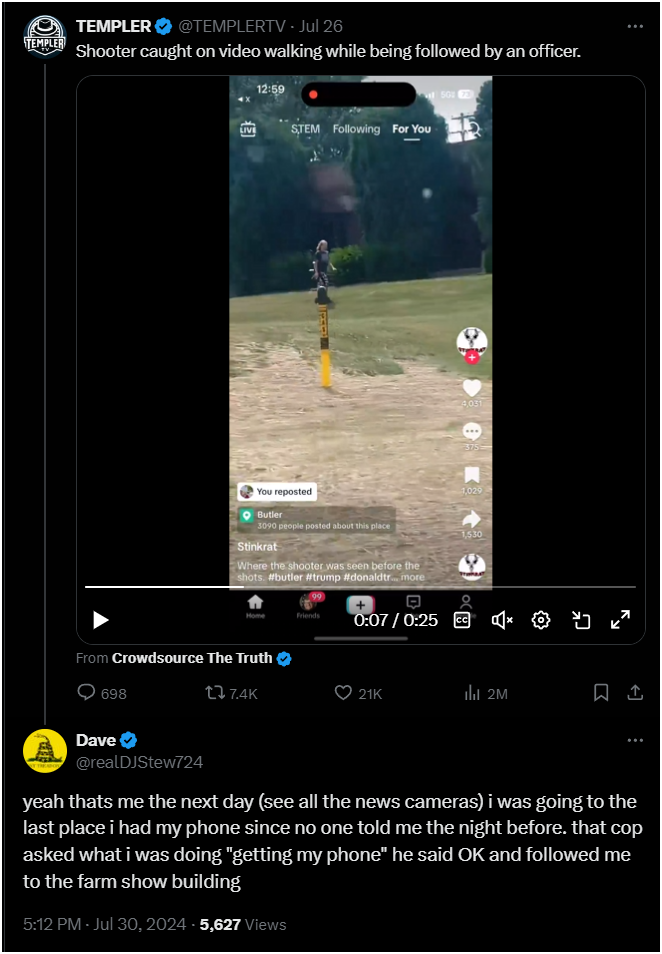Open video settings gear

(541, 620)
